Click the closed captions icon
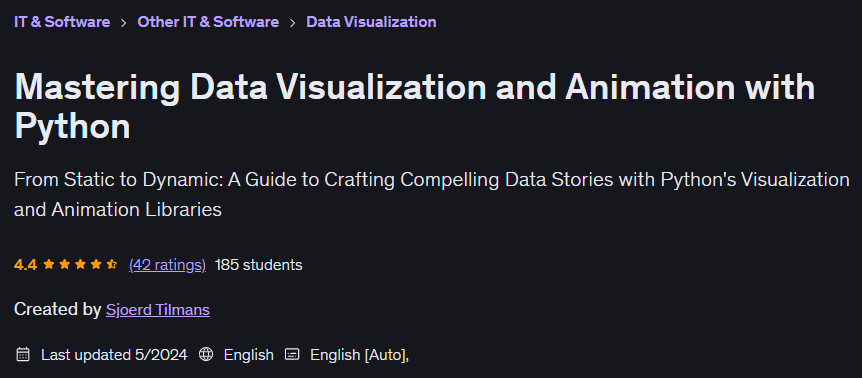 [292, 354]
